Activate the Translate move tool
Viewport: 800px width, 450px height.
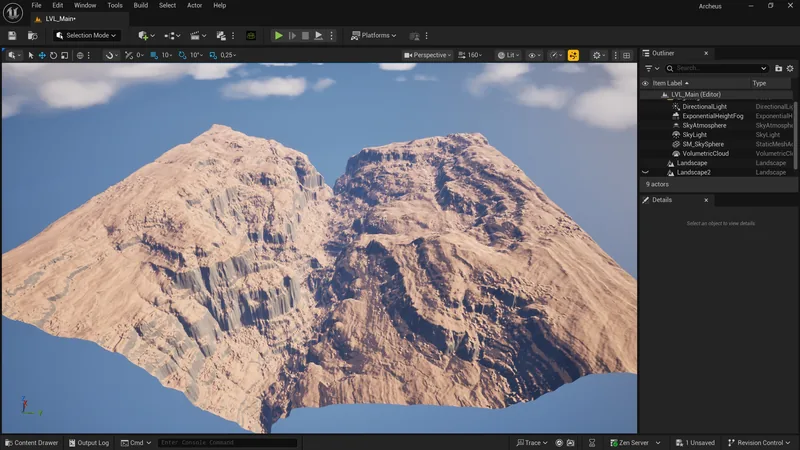click(x=42, y=55)
